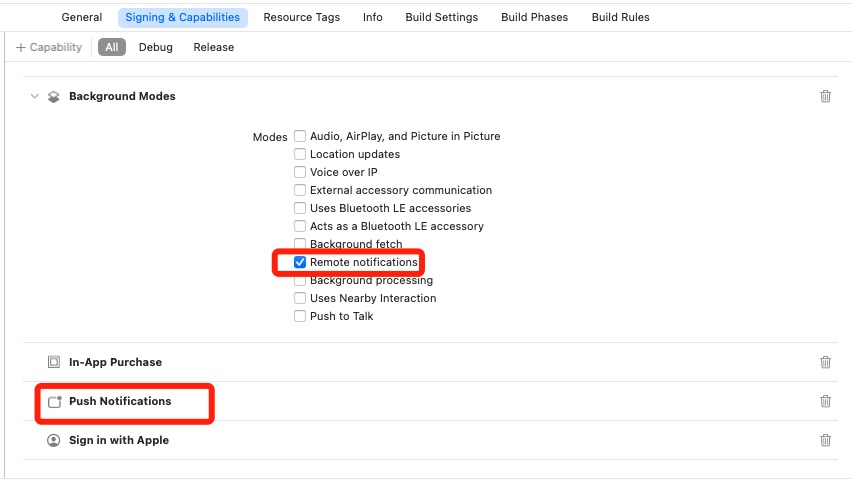
Task: Click trash icon next to Sign in with Apple
Action: point(825,440)
